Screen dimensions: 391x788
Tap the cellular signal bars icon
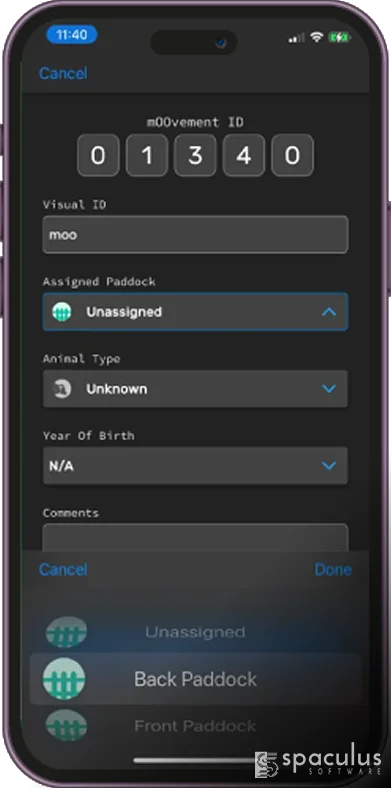(x=297, y=38)
